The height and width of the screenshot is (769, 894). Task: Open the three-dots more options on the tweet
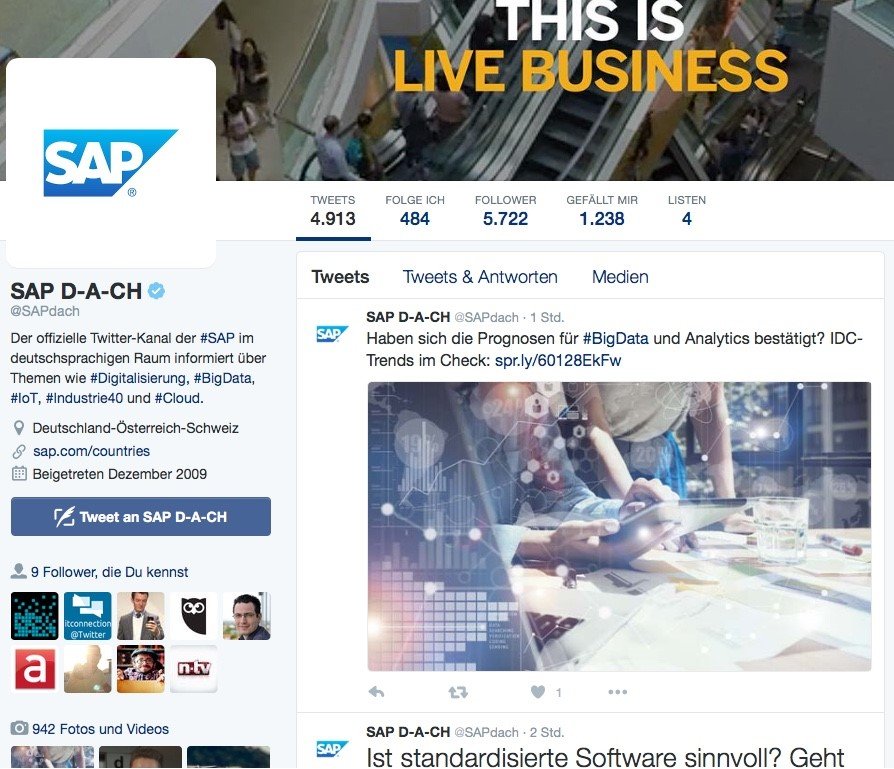tap(617, 692)
